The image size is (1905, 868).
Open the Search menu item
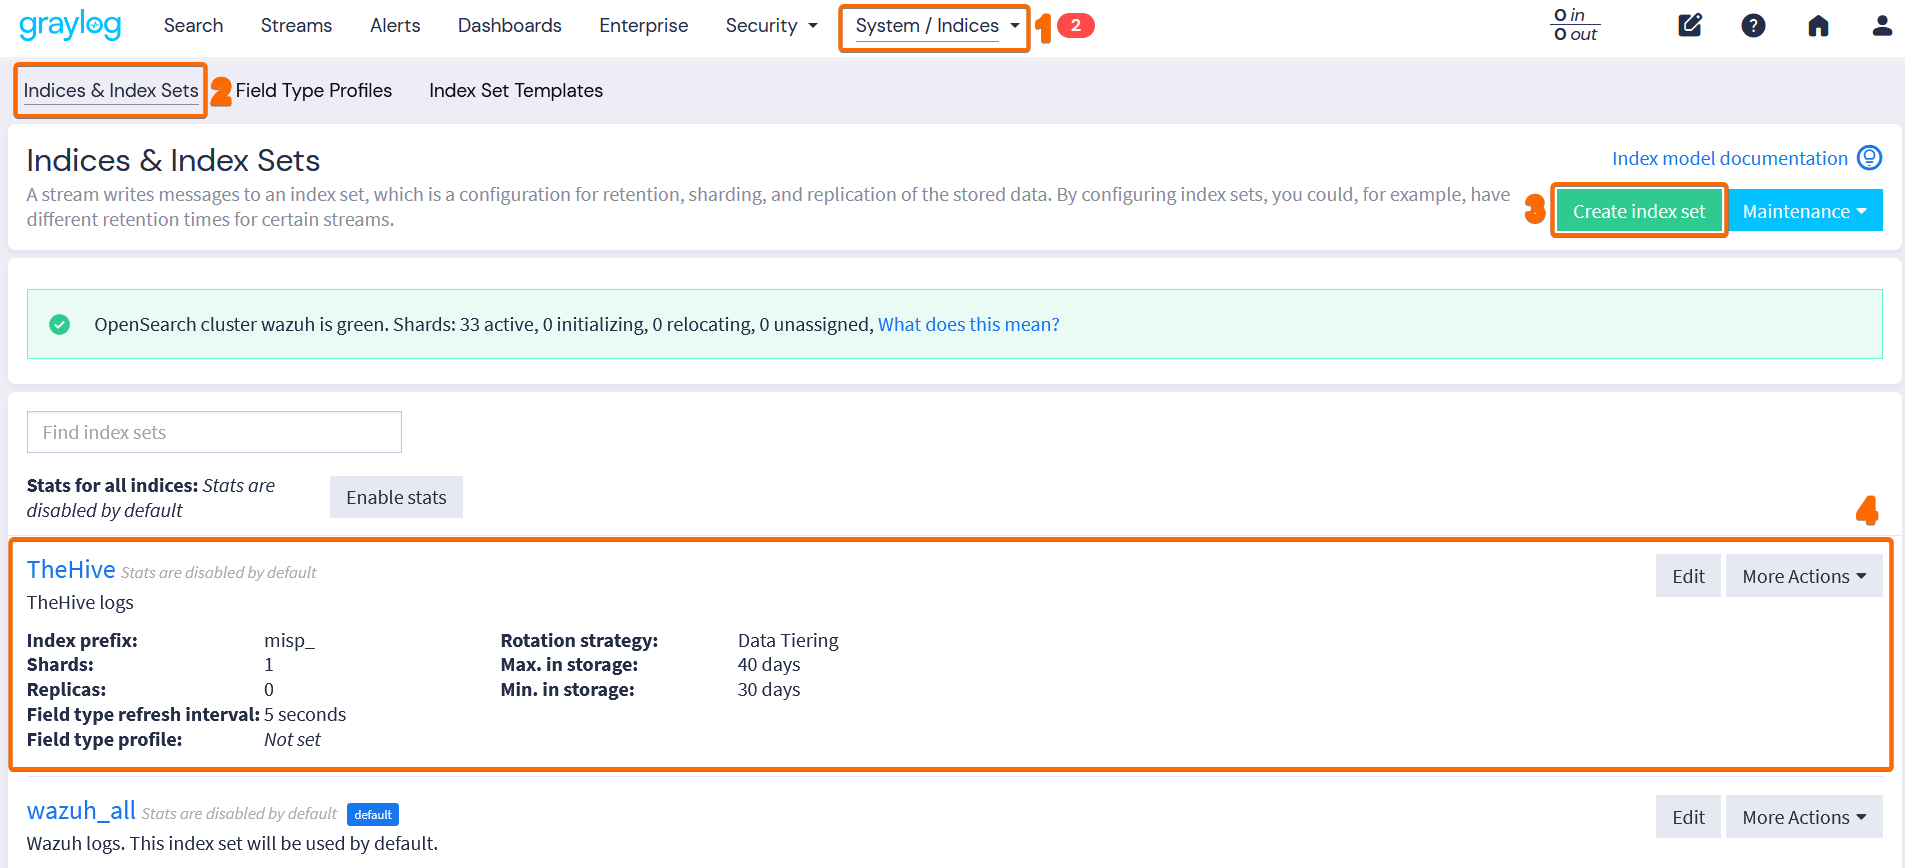pos(193,25)
